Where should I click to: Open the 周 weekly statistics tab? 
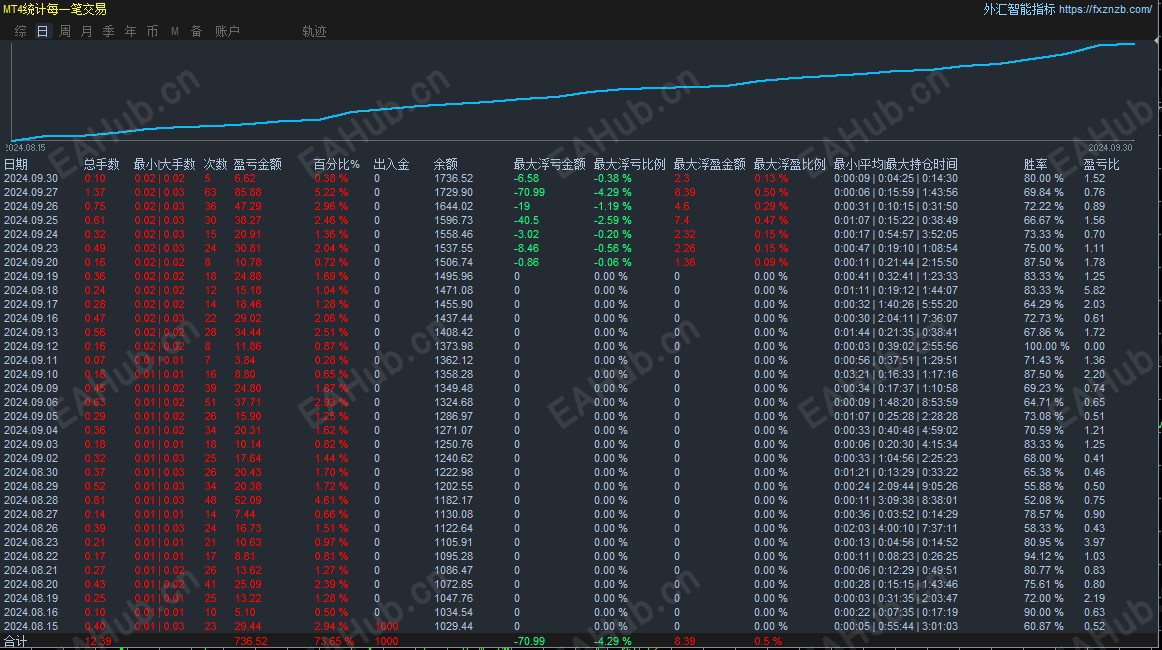(x=65, y=31)
